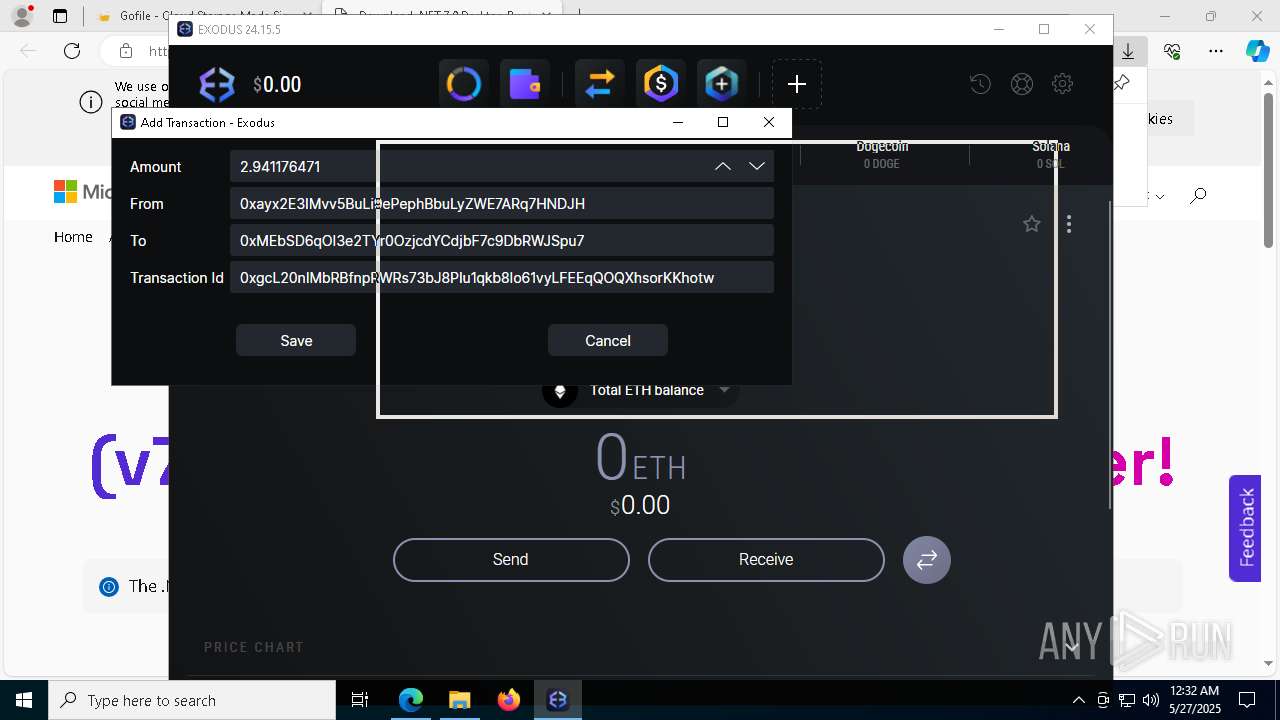The height and width of the screenshot is (720, 1280).
Task: Cancel the Add Transaction dialog
Action: [608, 340]
